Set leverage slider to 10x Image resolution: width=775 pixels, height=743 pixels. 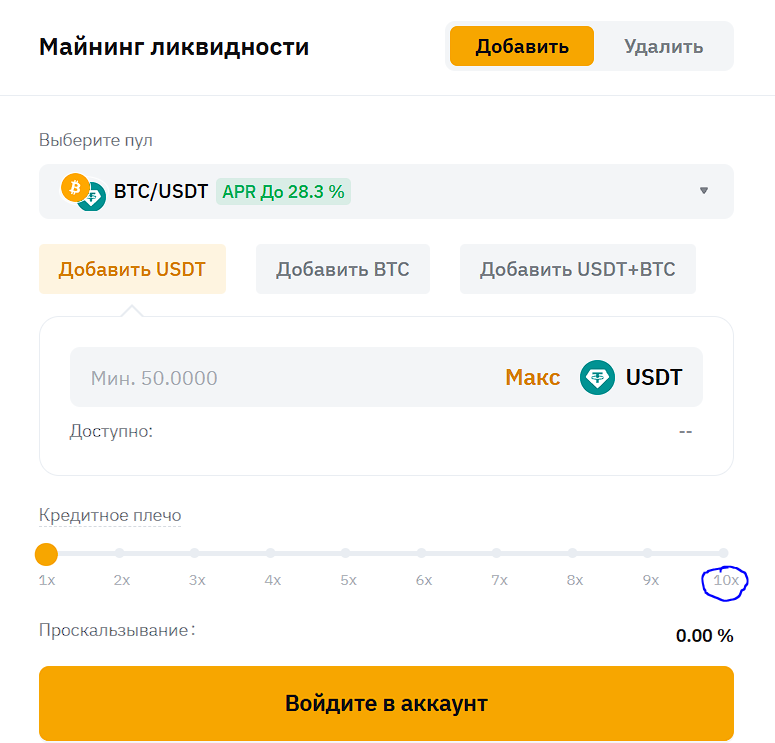click(723, 553)
